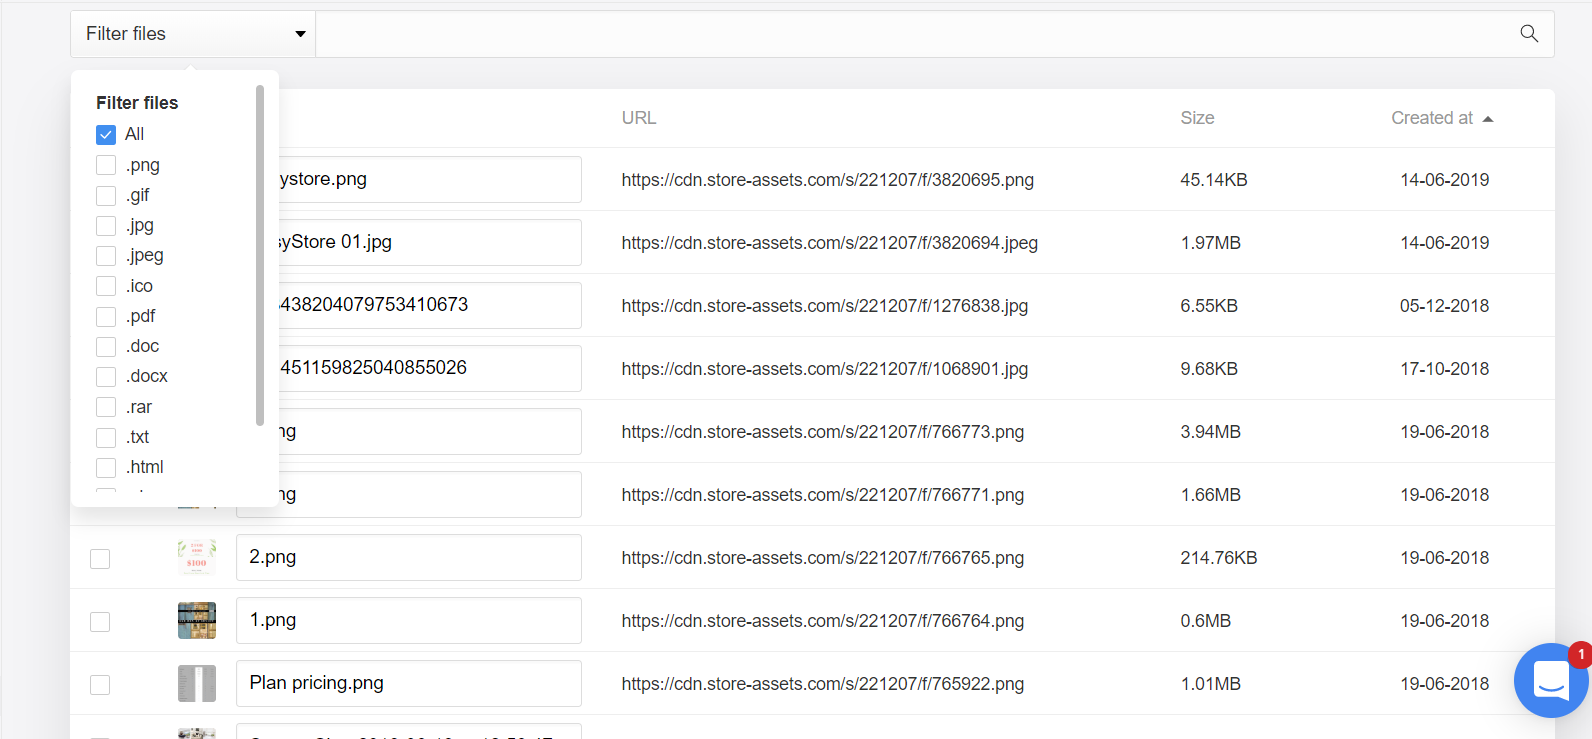Click the 05-12-2018 date cell
The height and width of the screenshot is (739, 1592).
click(x=1444, y=306)
